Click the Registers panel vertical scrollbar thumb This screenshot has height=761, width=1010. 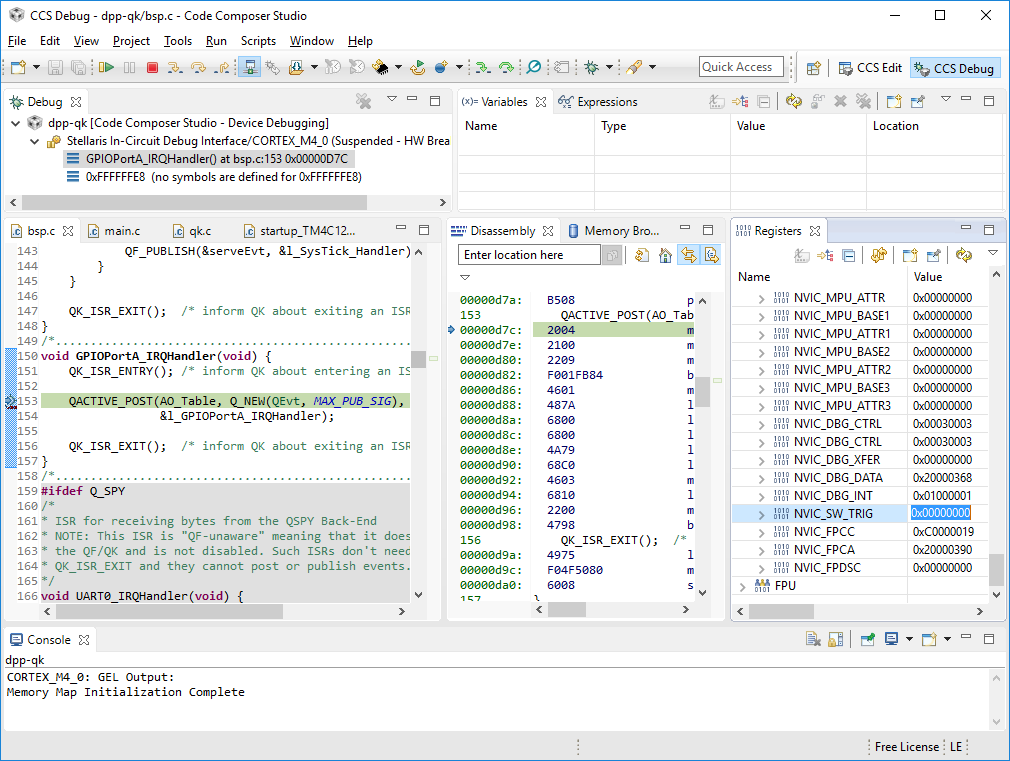coord(996,569)
